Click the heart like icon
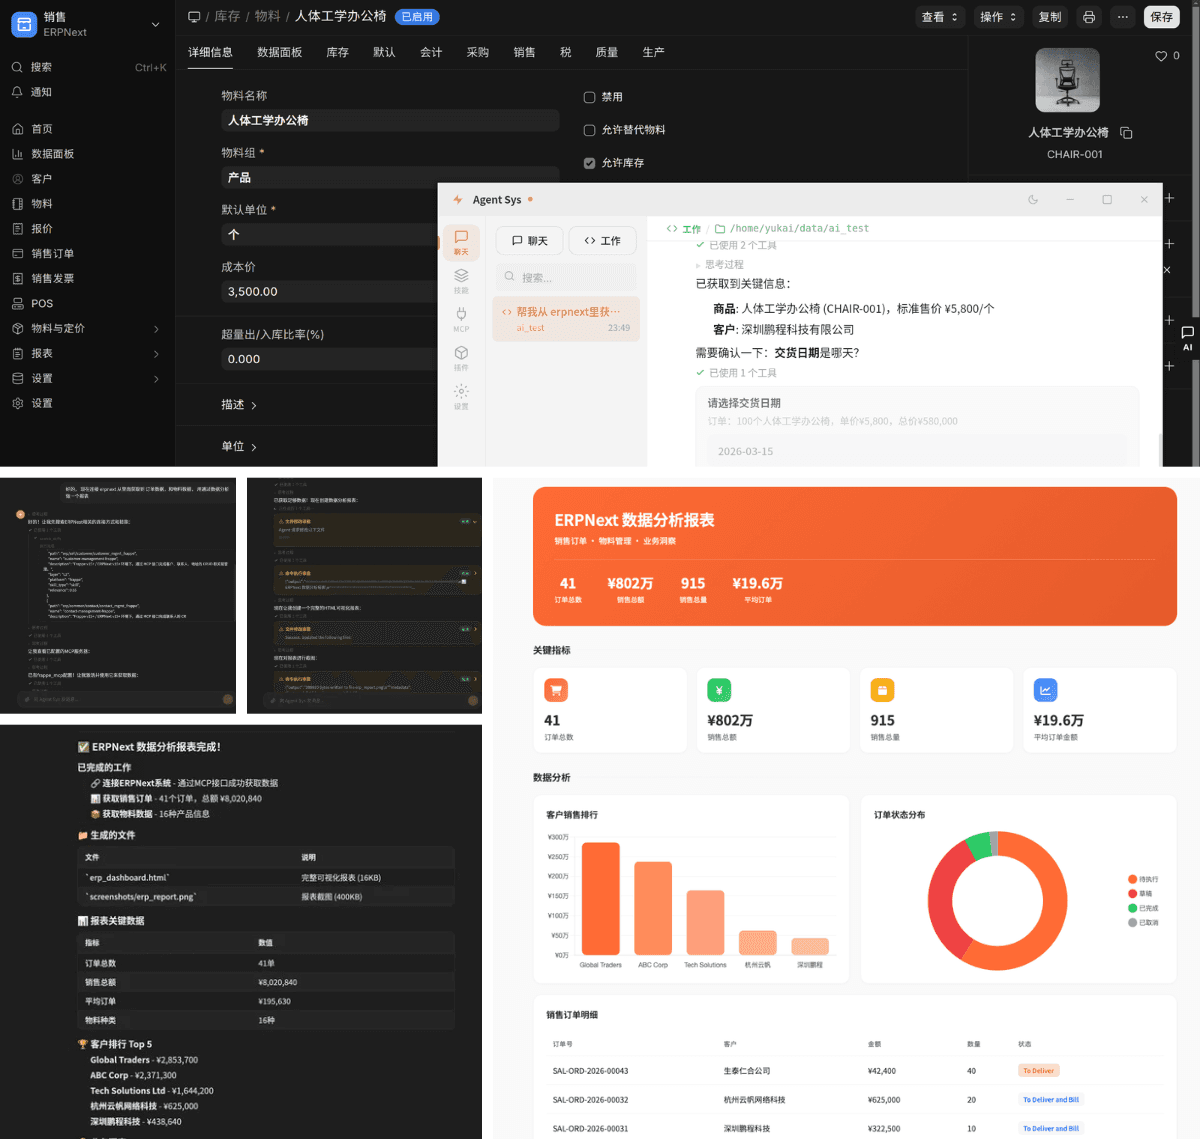Viewport: 1200px width, 1139px height. 1161,56
